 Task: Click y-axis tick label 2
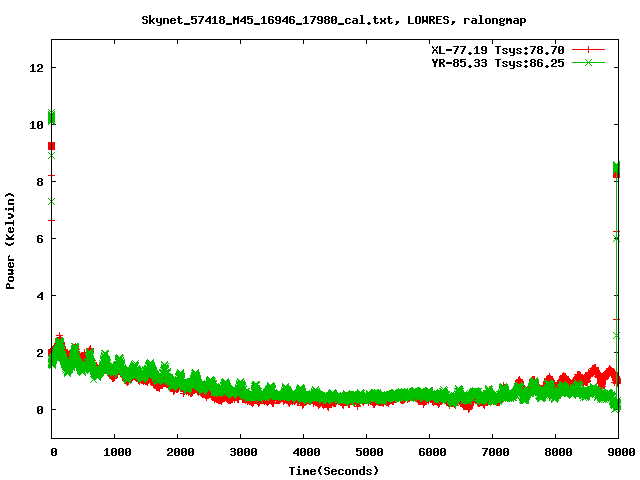tap(40, 353)
